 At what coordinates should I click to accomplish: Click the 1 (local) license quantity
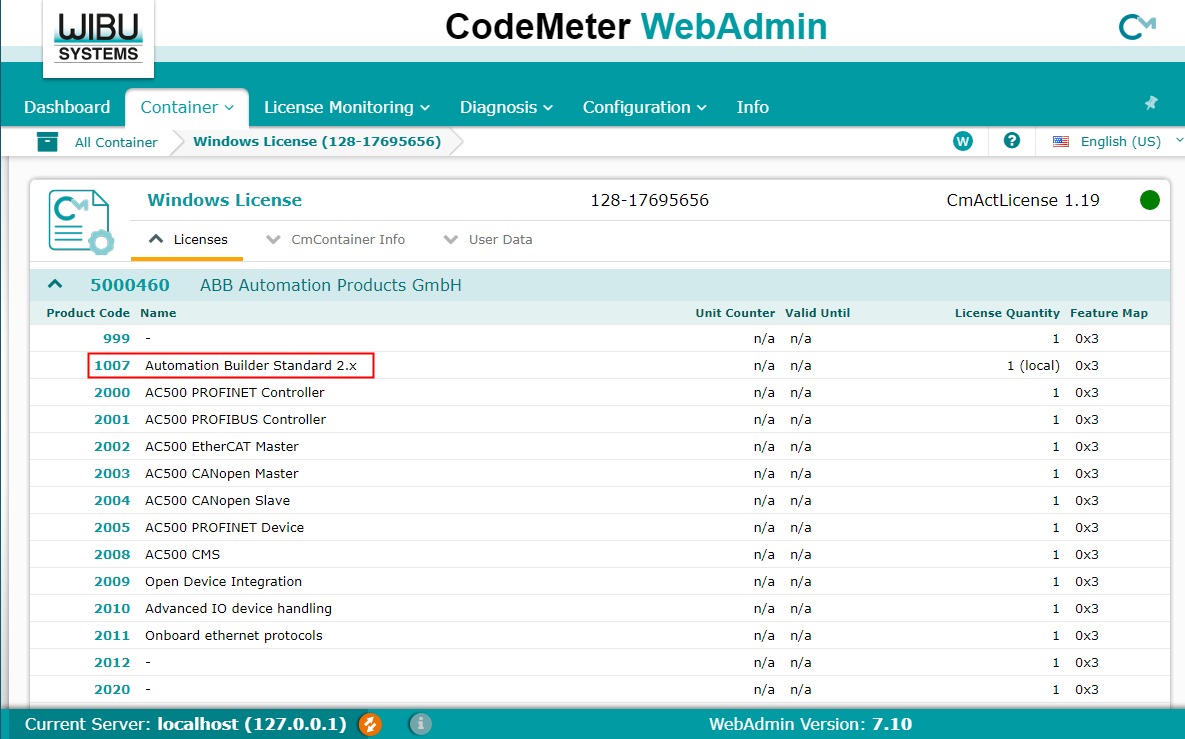pyautogui.click(x=1033, y=366)
